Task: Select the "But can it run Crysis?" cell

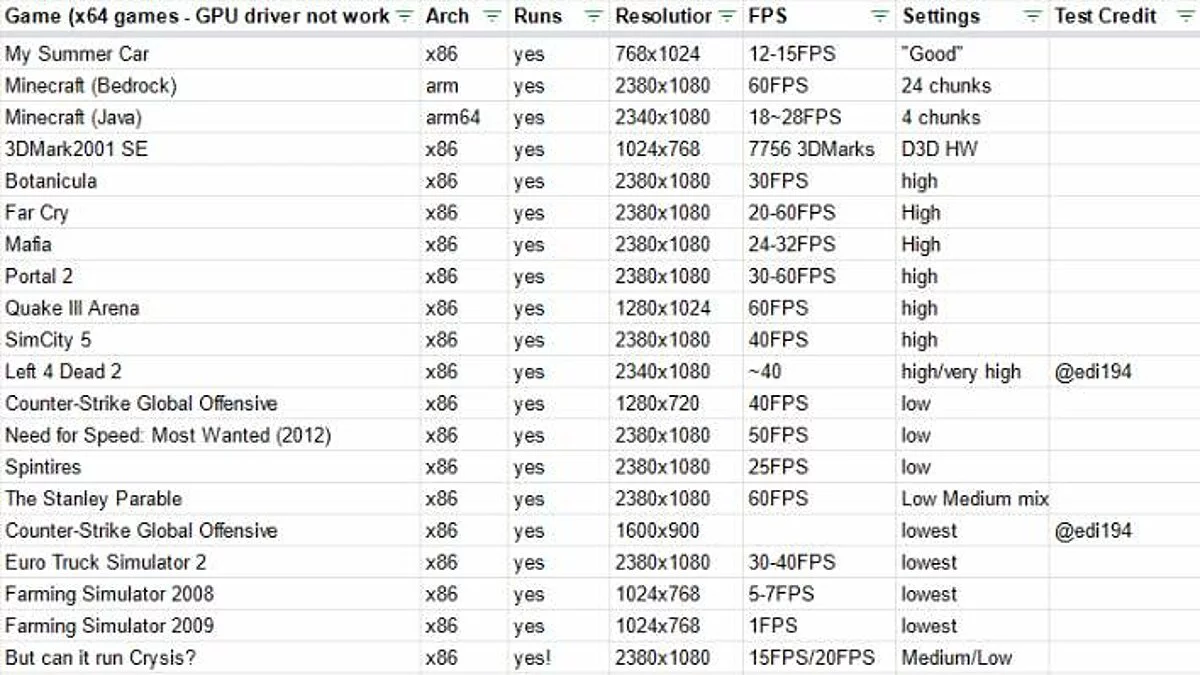Action: coord(99,658)
